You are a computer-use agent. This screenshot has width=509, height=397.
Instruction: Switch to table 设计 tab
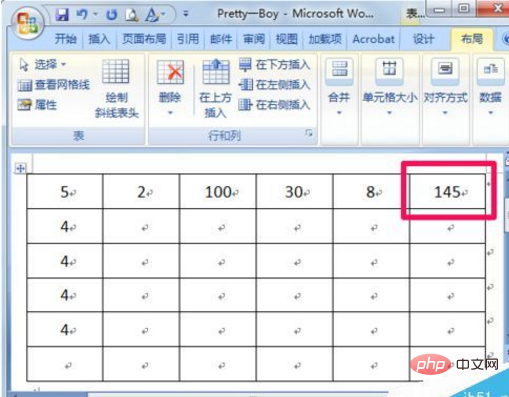[423, 39]
